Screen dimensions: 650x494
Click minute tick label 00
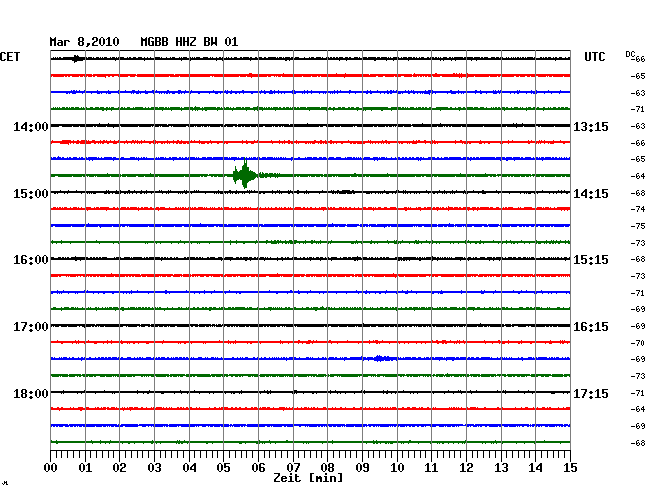pos(50,468)
